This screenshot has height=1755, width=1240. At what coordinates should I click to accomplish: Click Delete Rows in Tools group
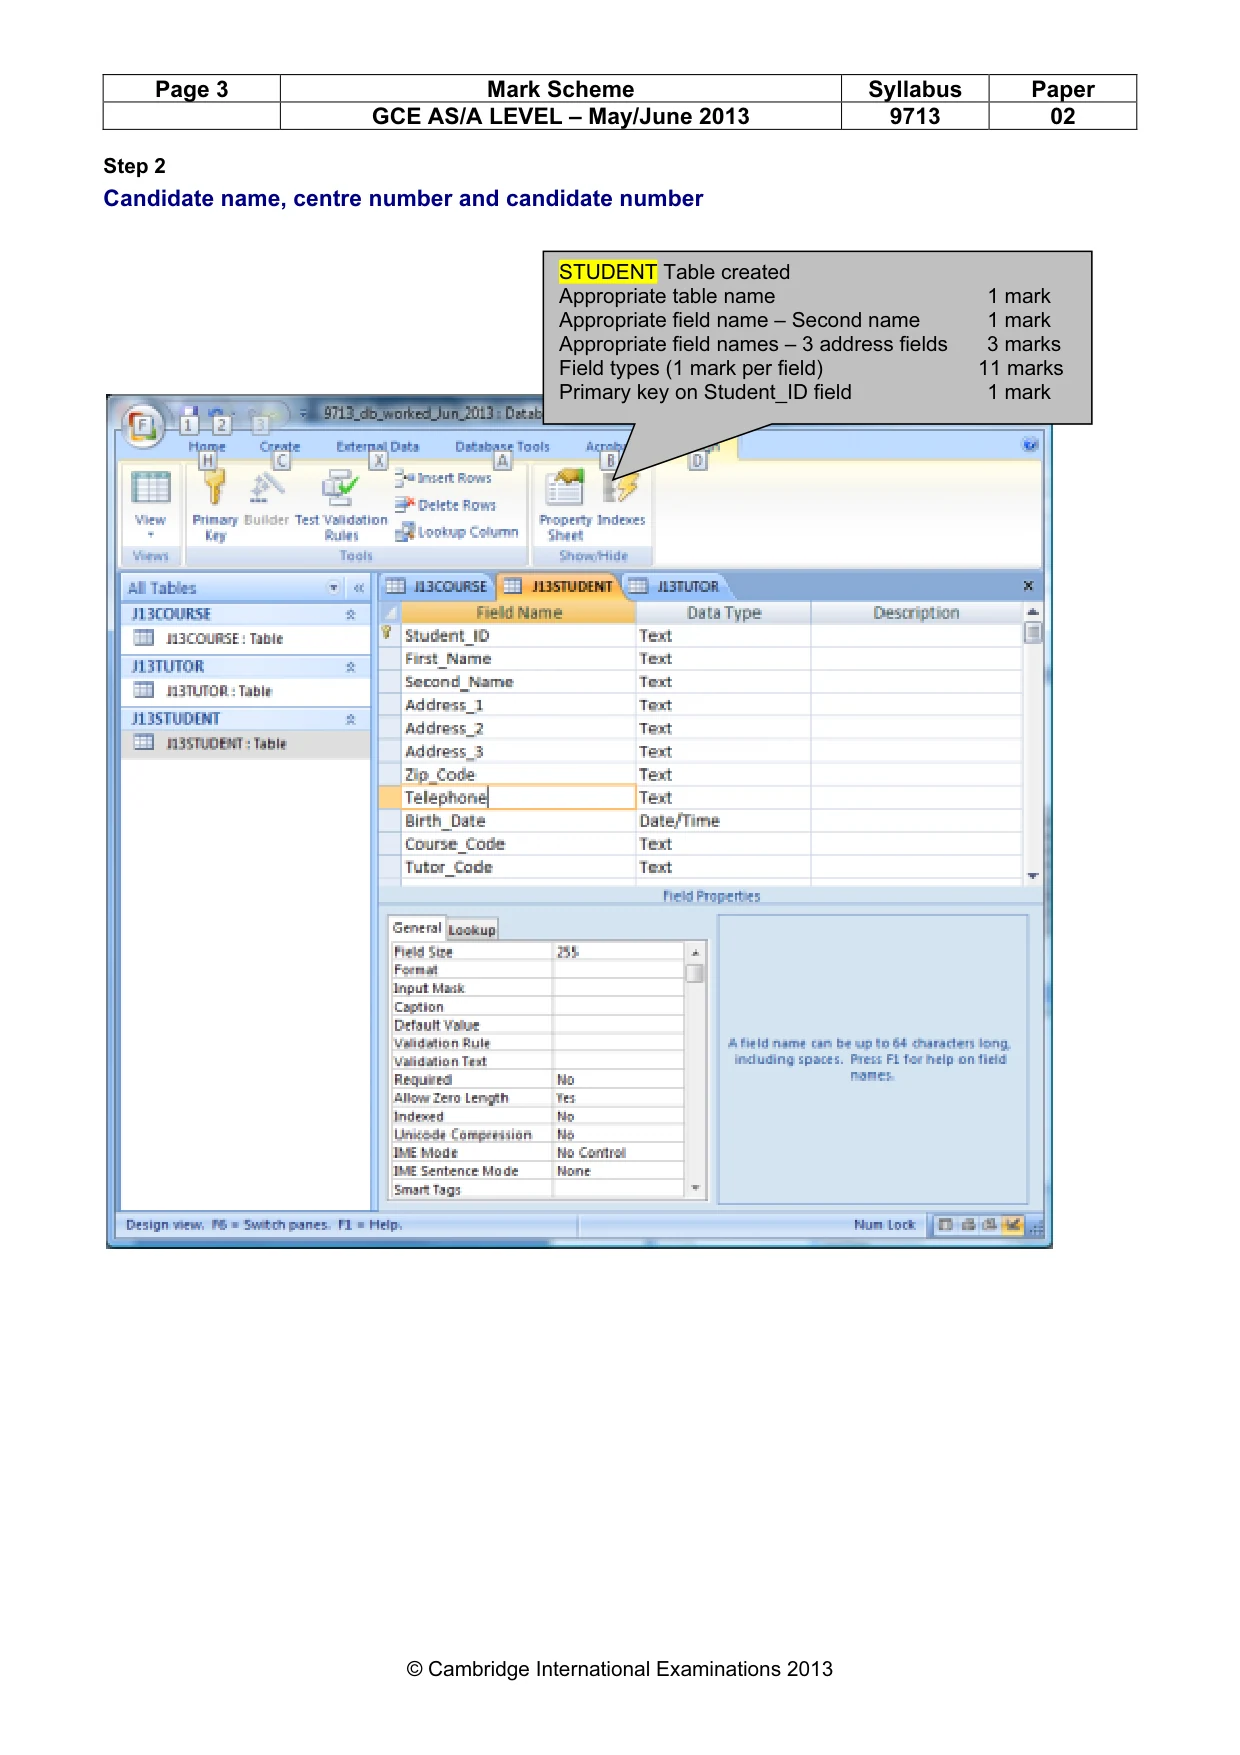click(445, 505)
